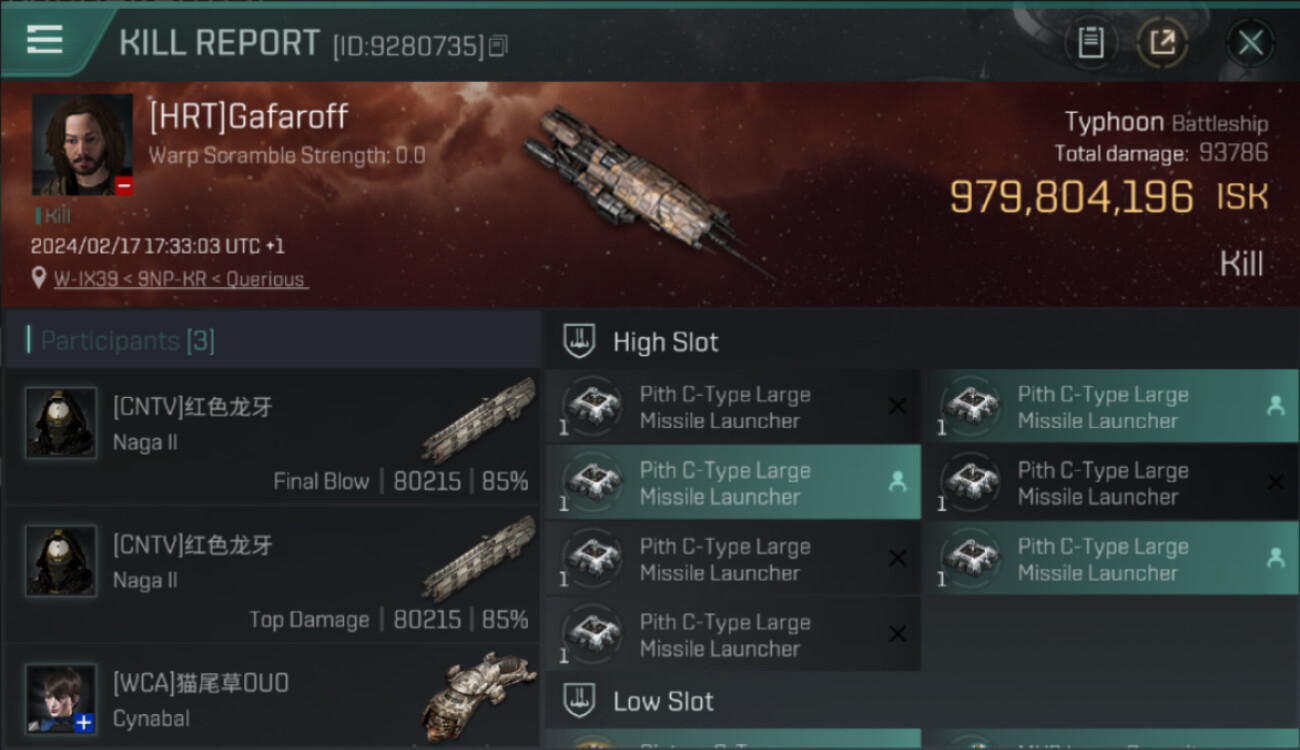Select the Top Damage Naga II participant
Screen dimensions: 1300x750
click(272, 574)
